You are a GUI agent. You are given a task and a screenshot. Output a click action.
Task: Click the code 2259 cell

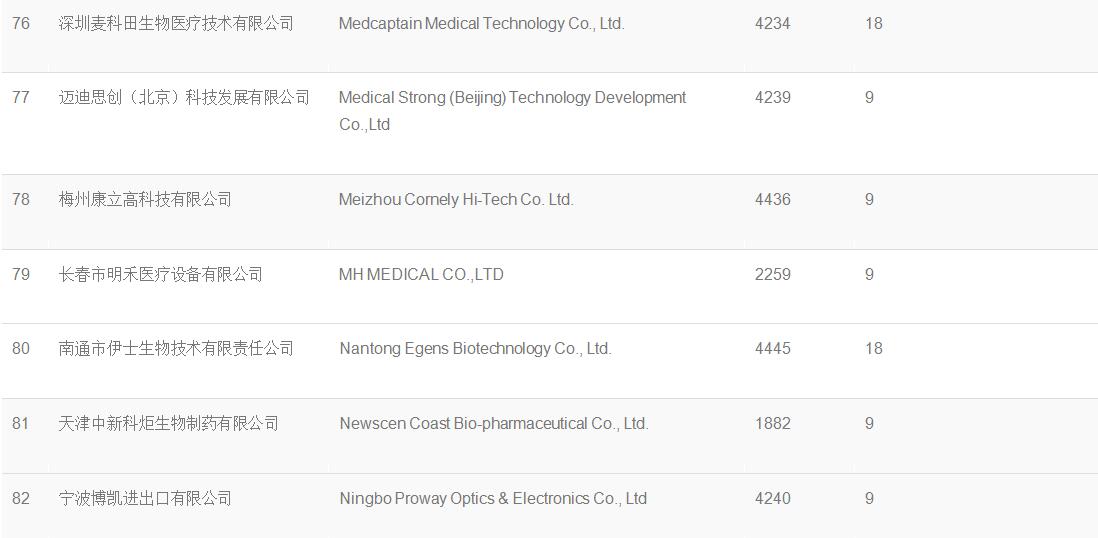772,274
